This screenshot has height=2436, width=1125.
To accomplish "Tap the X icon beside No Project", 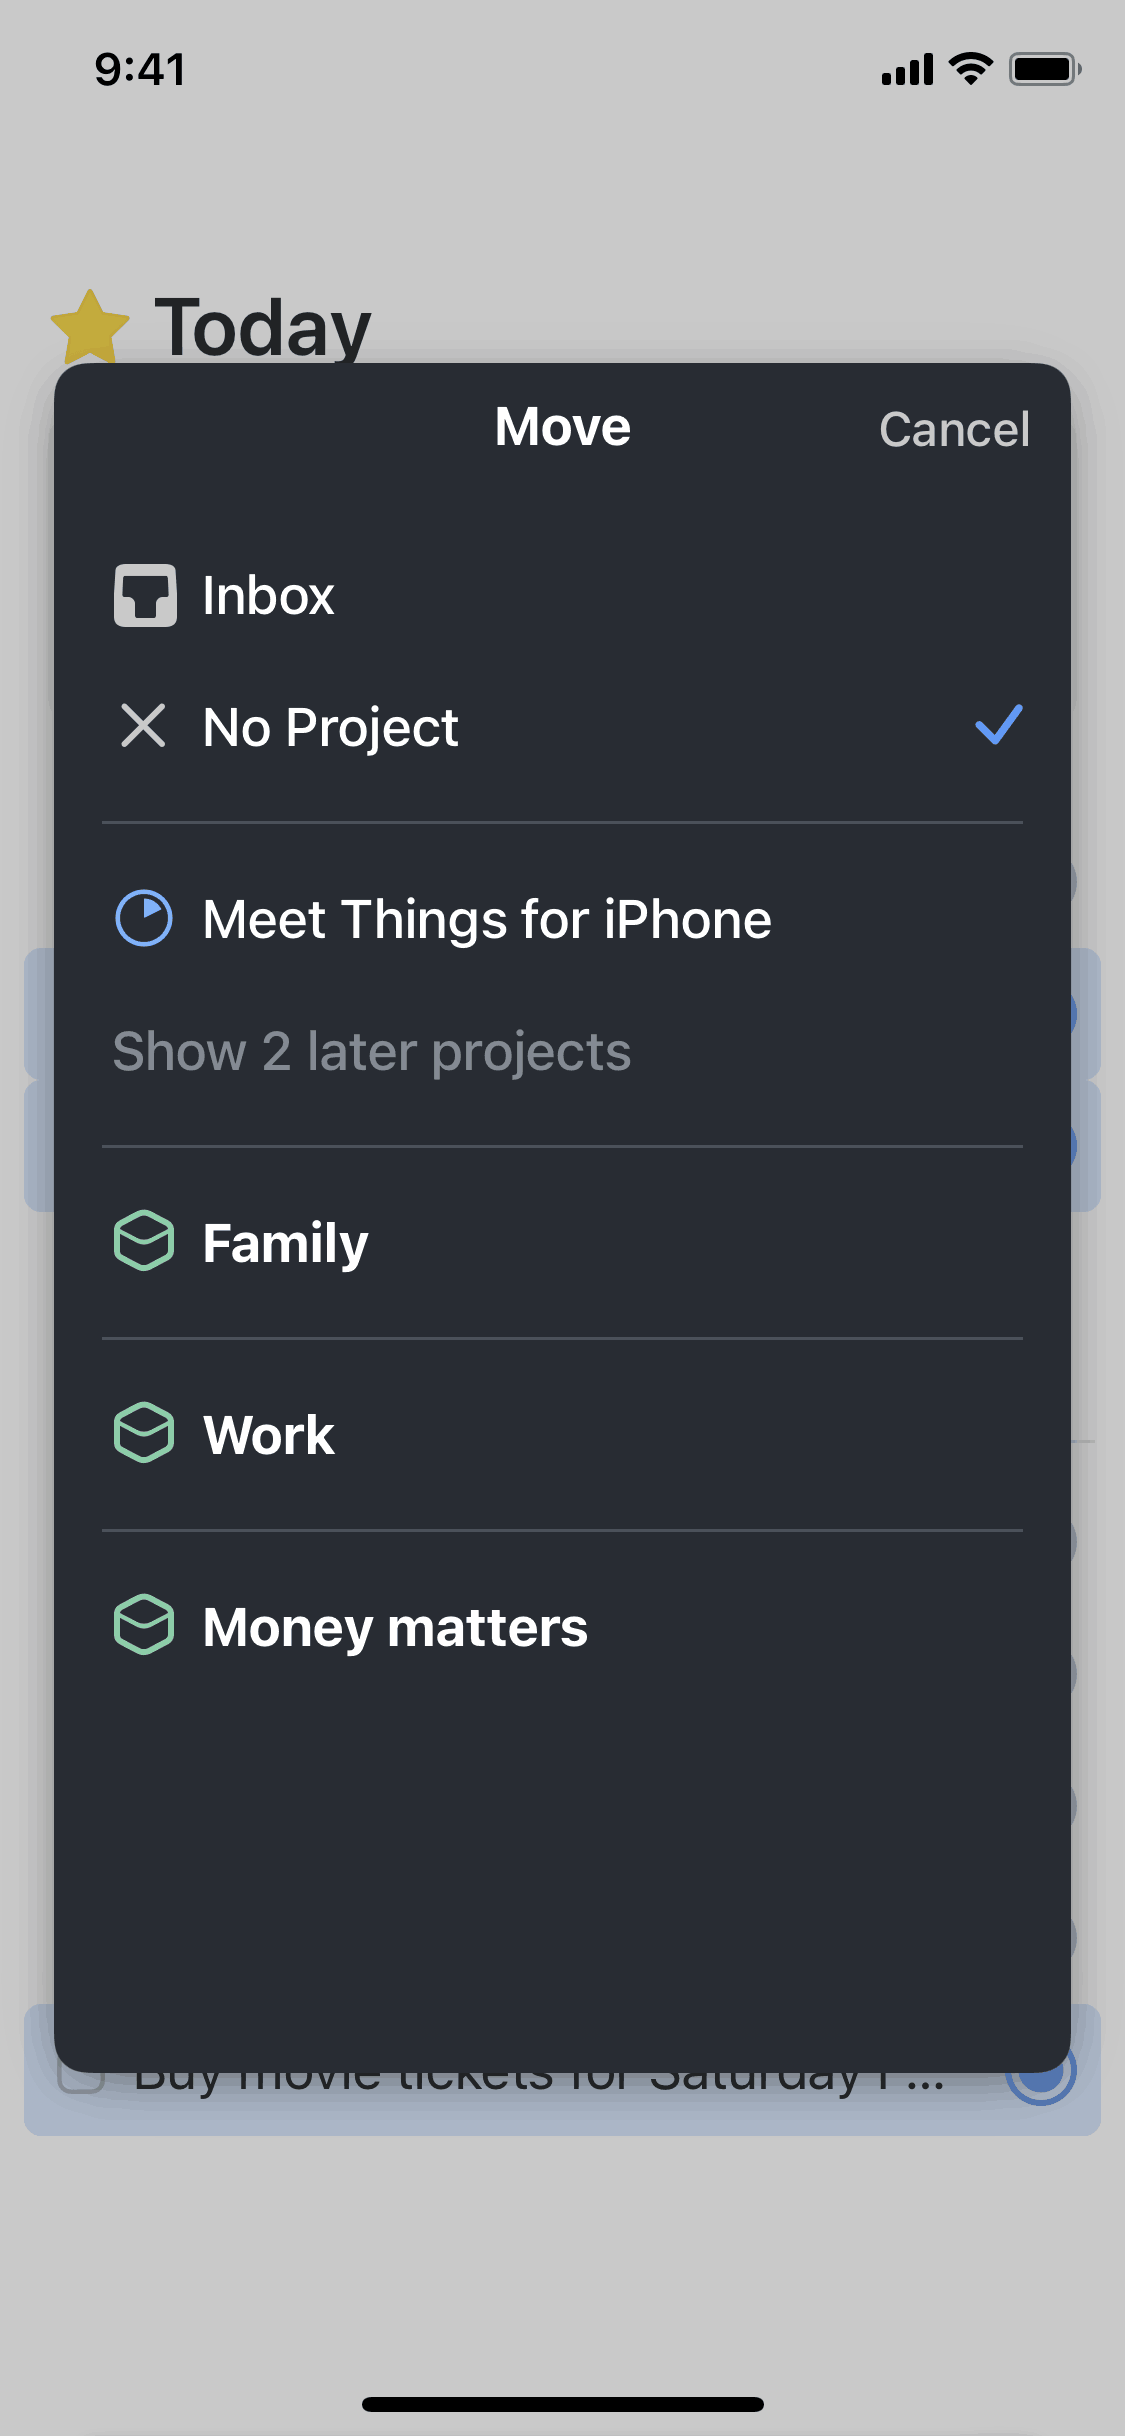I will click(143, 726).
